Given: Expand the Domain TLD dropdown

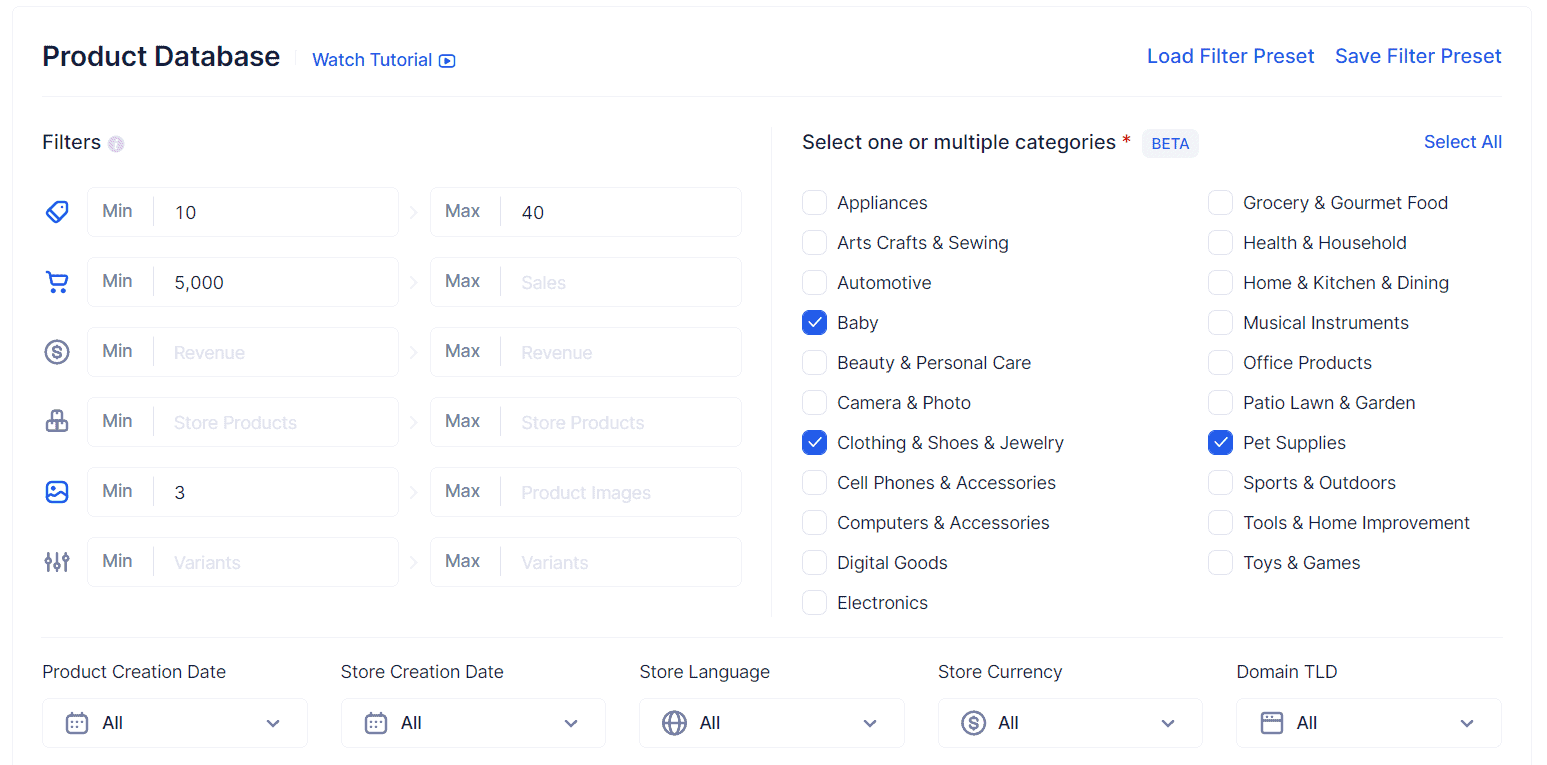Looking at the screenshot, I should 1367,722.
